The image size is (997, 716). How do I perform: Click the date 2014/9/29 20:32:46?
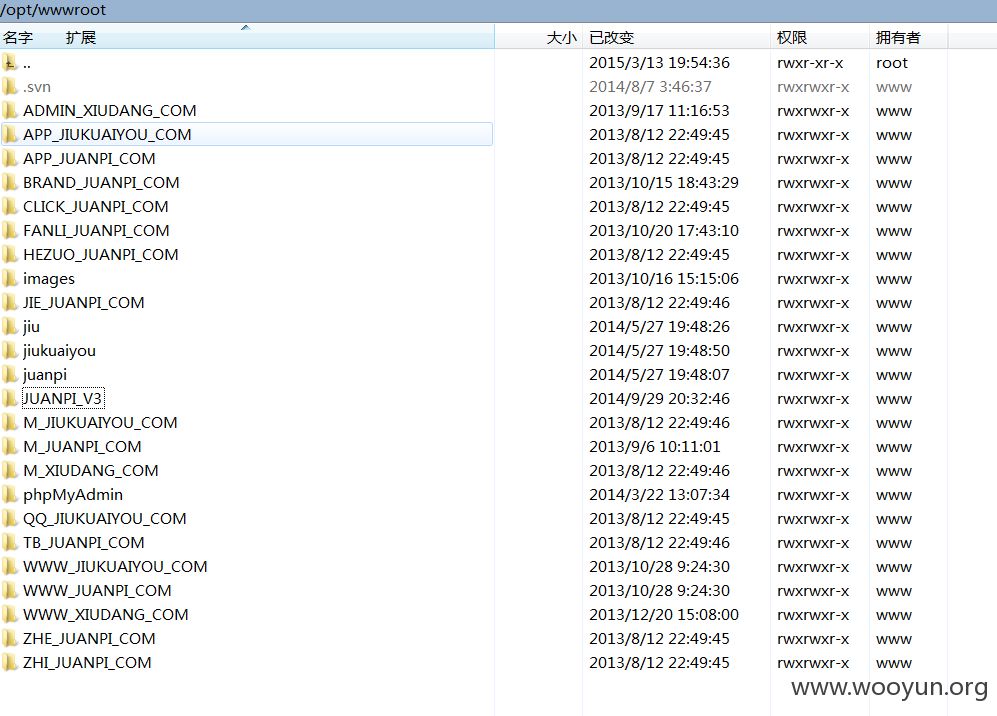tap(659, 398)
